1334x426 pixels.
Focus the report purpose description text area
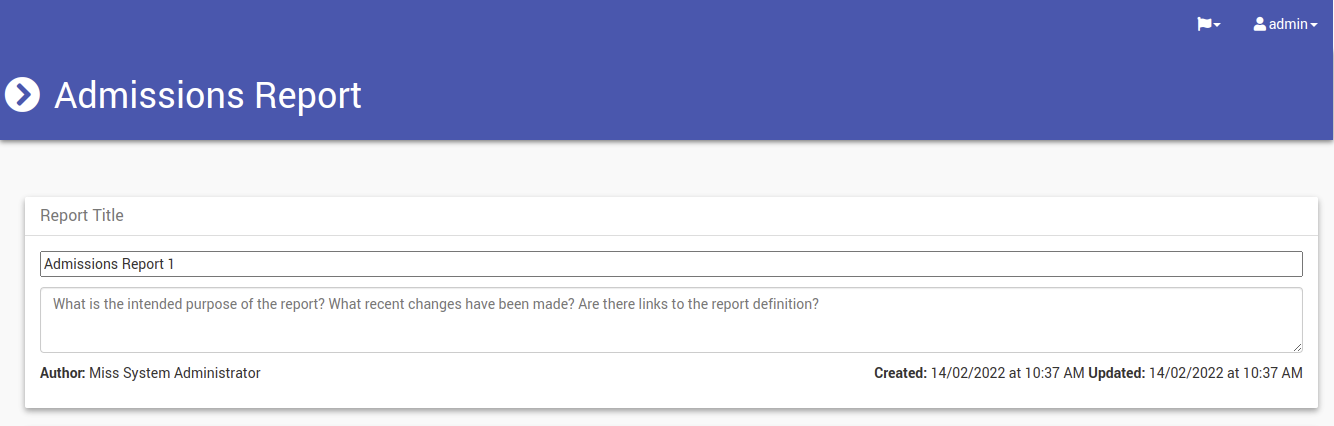click(671, 320)
